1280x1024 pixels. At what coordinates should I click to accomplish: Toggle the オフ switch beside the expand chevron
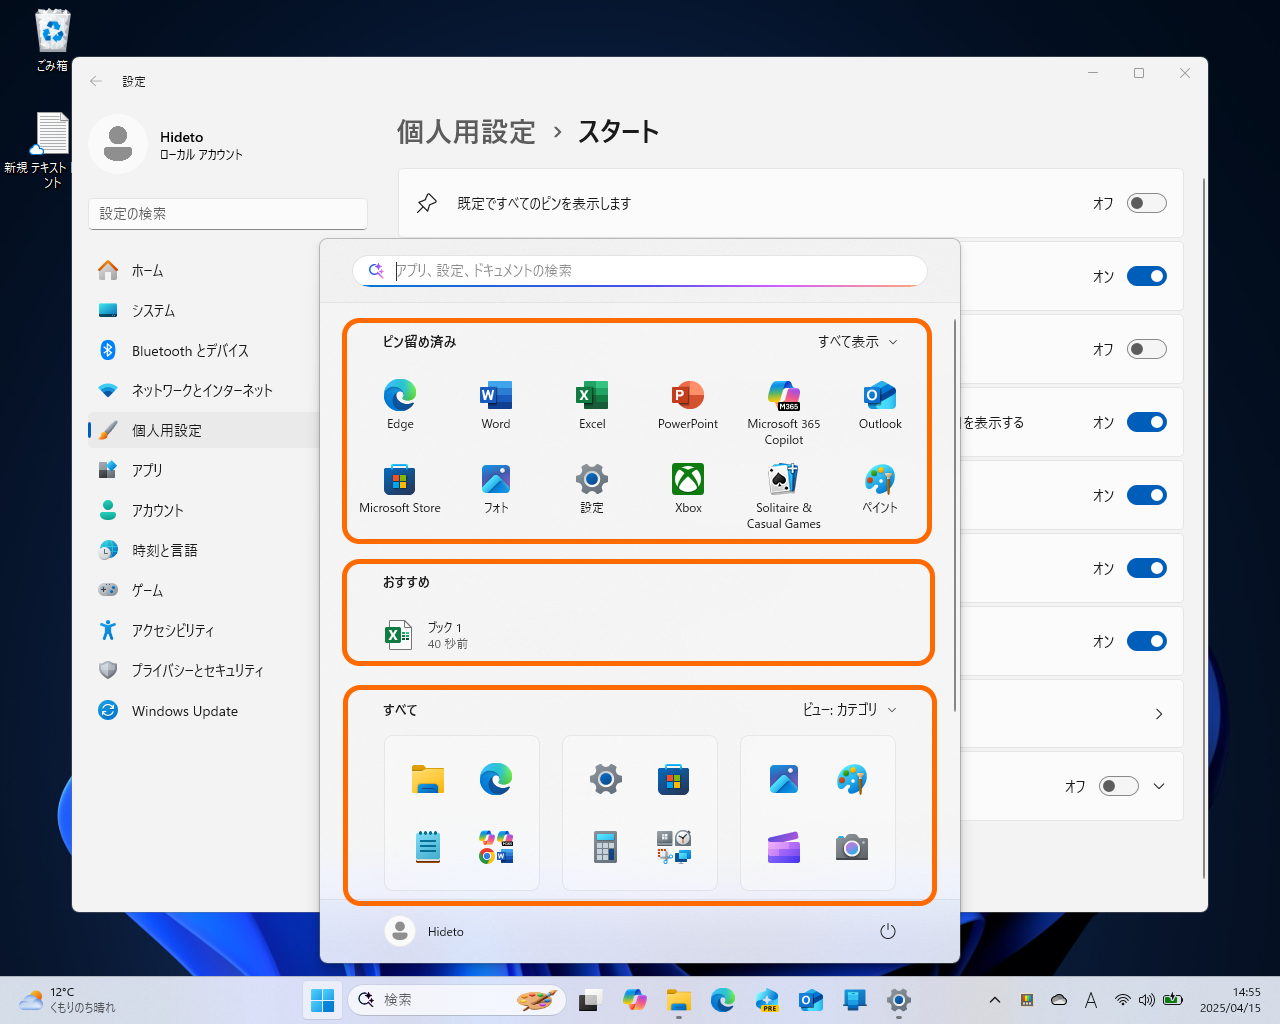(x=1119, y=786)
